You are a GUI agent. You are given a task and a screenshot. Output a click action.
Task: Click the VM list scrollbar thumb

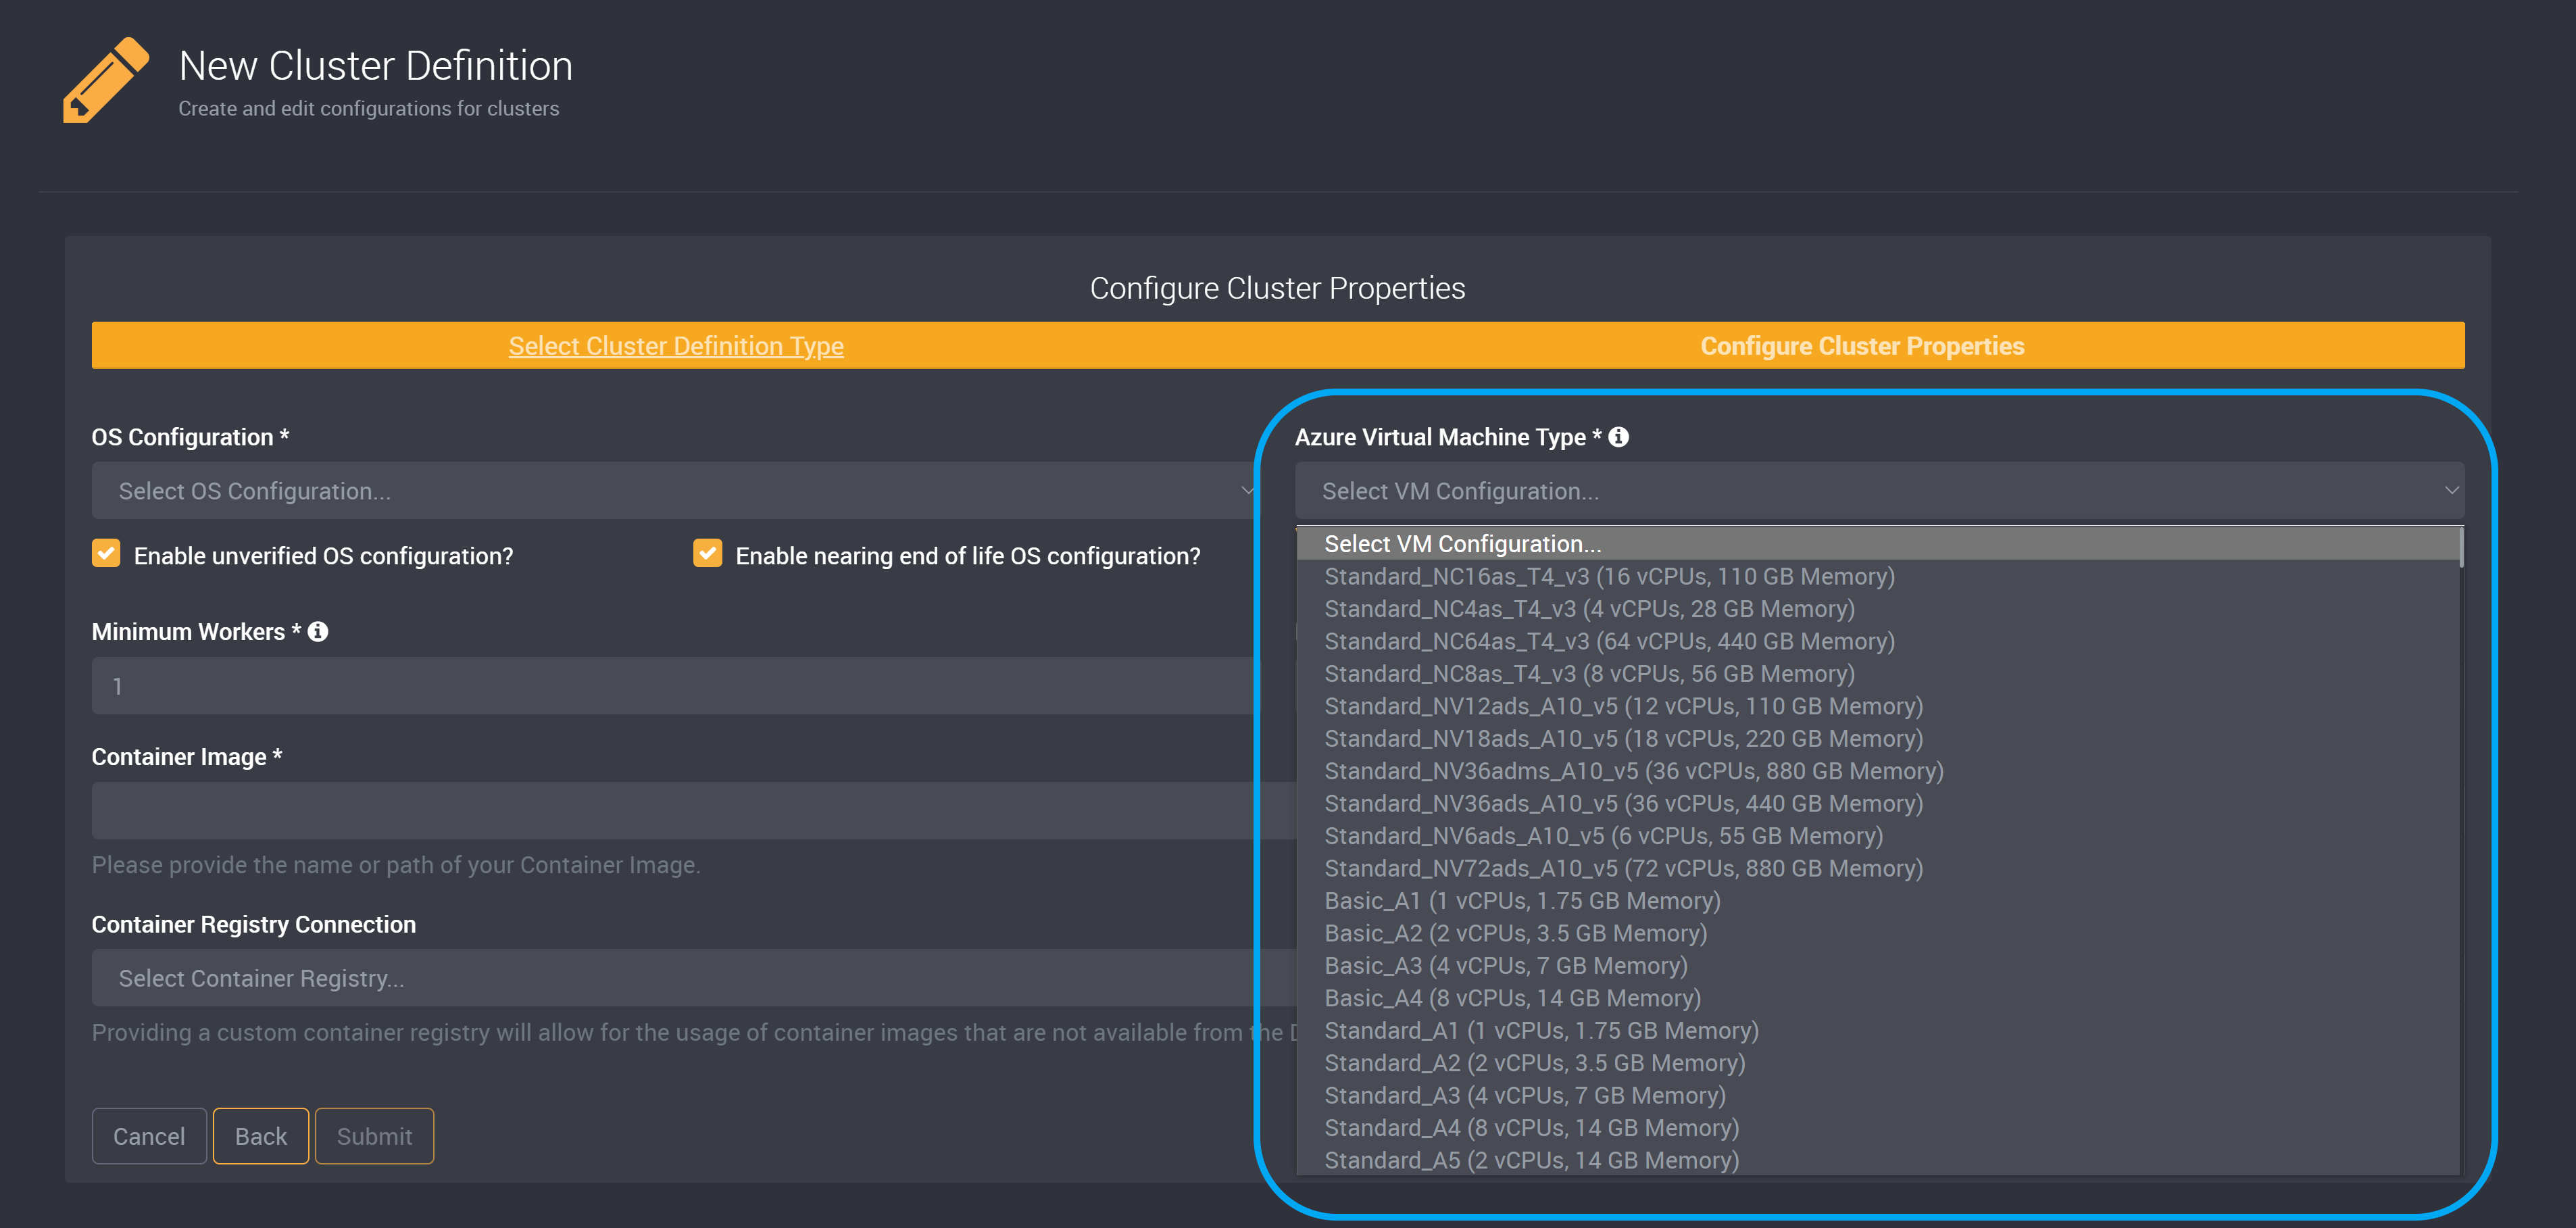click(x=2460, y=548)
